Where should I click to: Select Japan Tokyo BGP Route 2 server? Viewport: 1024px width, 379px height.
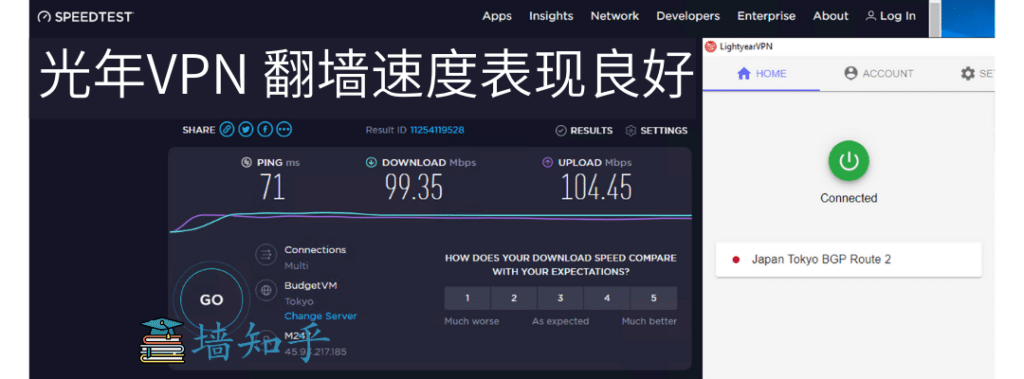point(848,259)
